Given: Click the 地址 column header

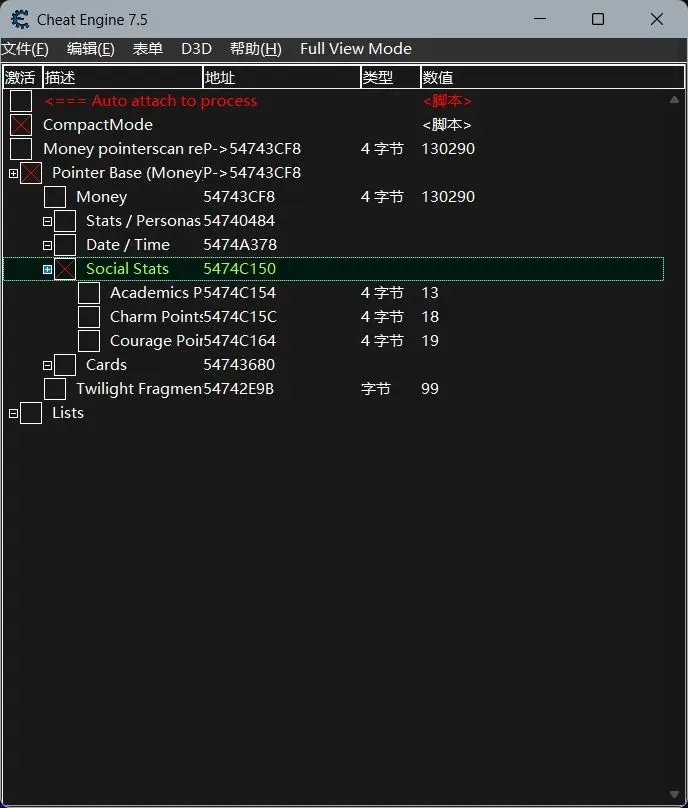Looking at the screenshot, I should coord(282,77).
